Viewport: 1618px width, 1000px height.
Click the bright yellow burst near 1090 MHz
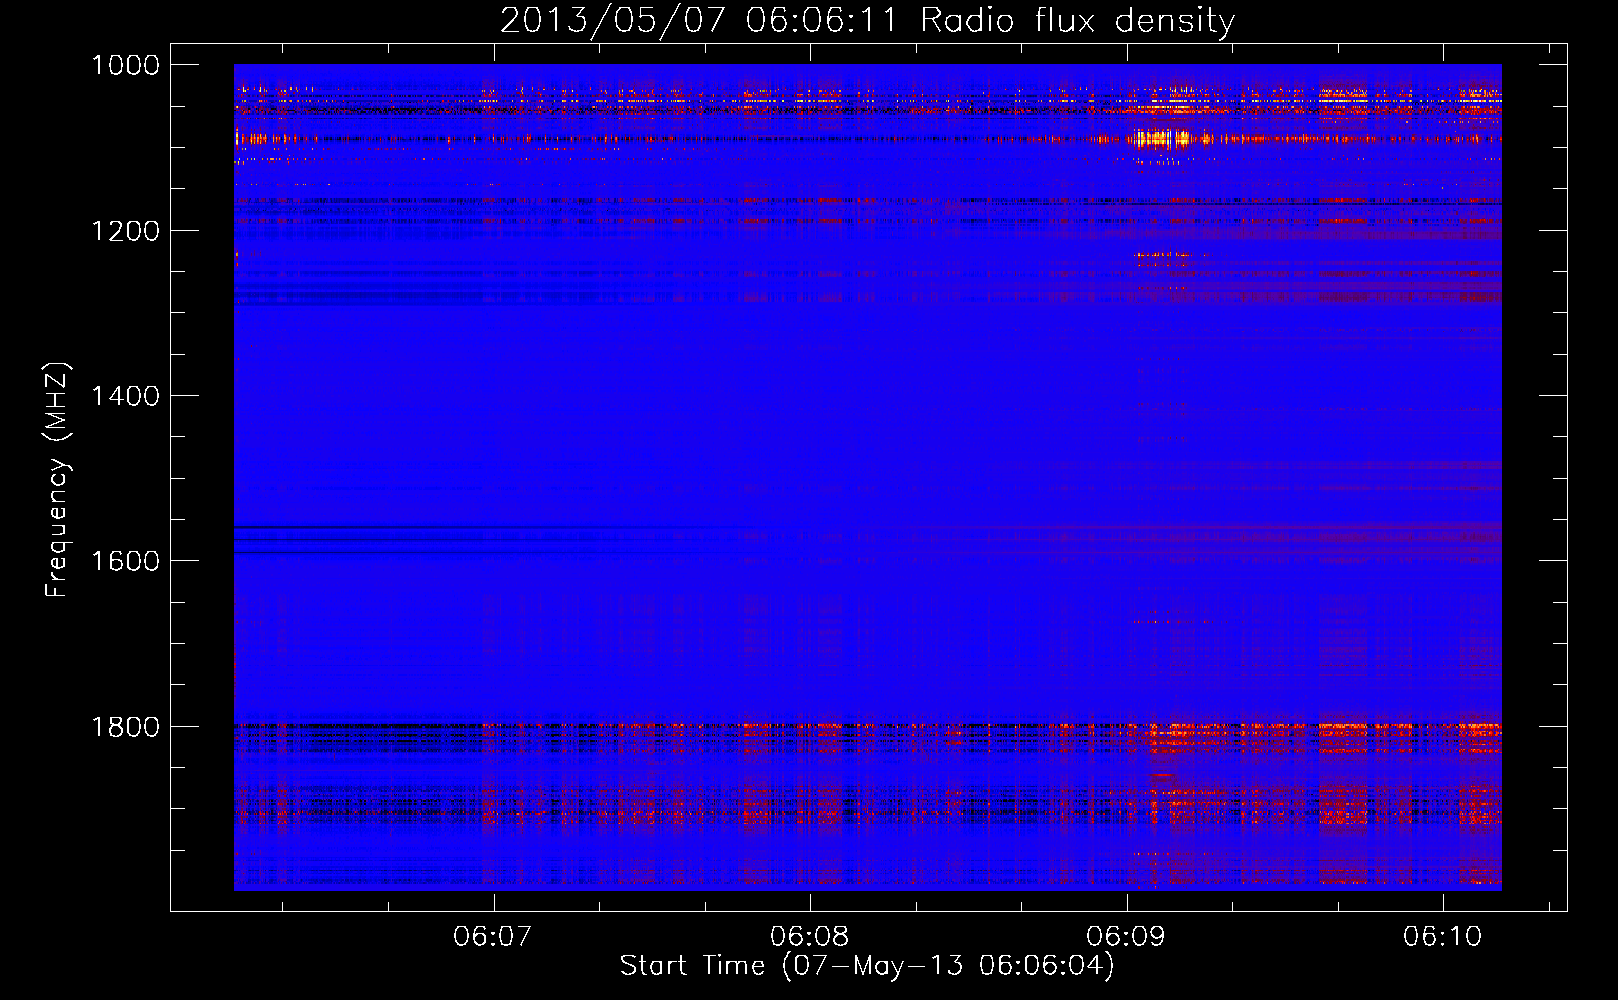tap(1160, 138)
